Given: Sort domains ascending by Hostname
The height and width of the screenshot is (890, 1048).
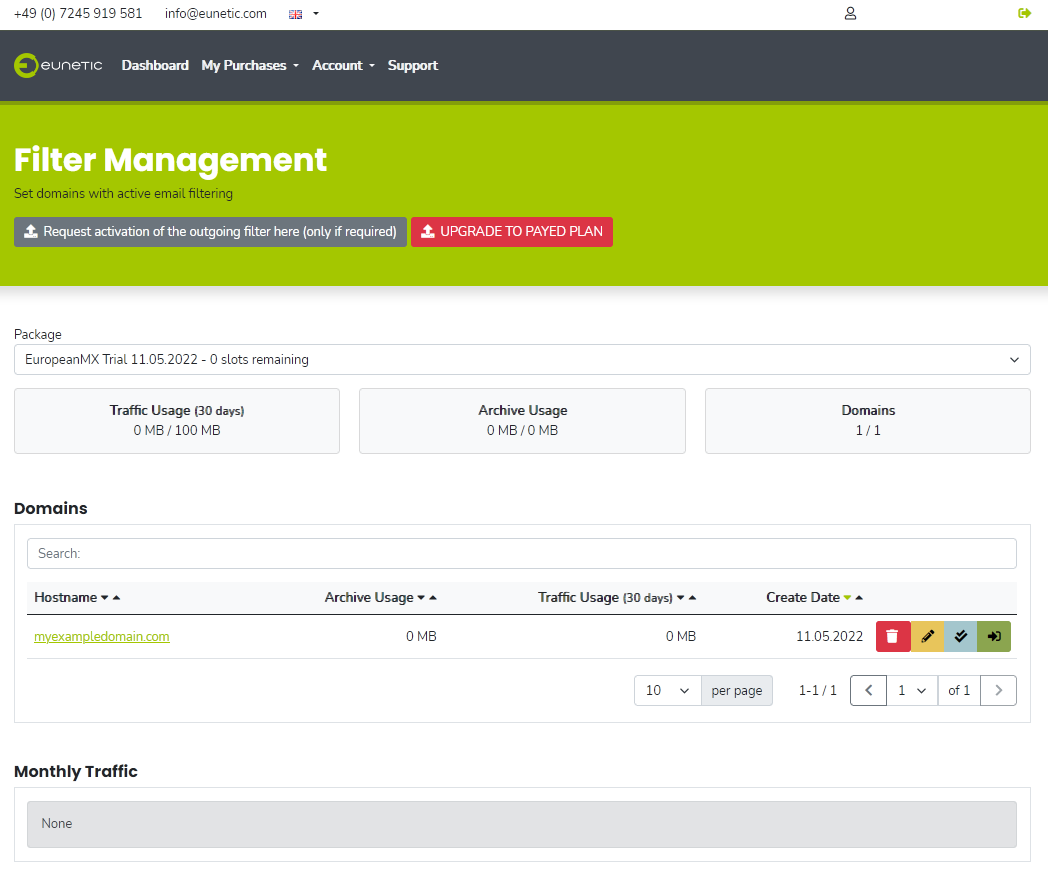Looking at the screenshot, I should [114, 597].
